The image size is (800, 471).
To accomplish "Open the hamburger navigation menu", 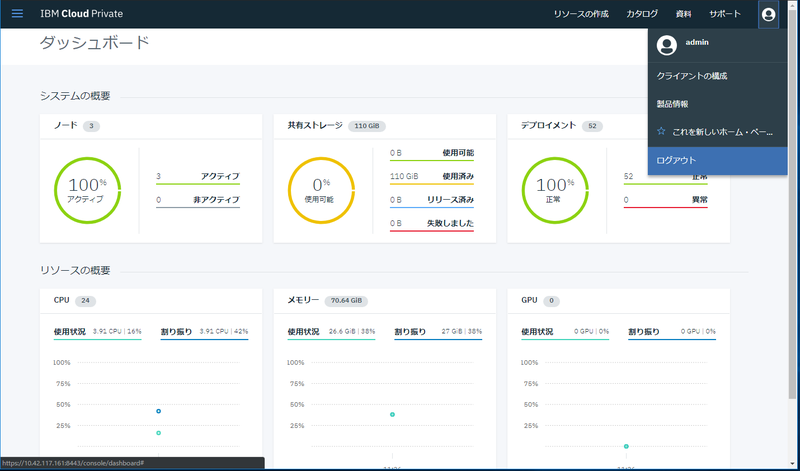I will (17, 14).
